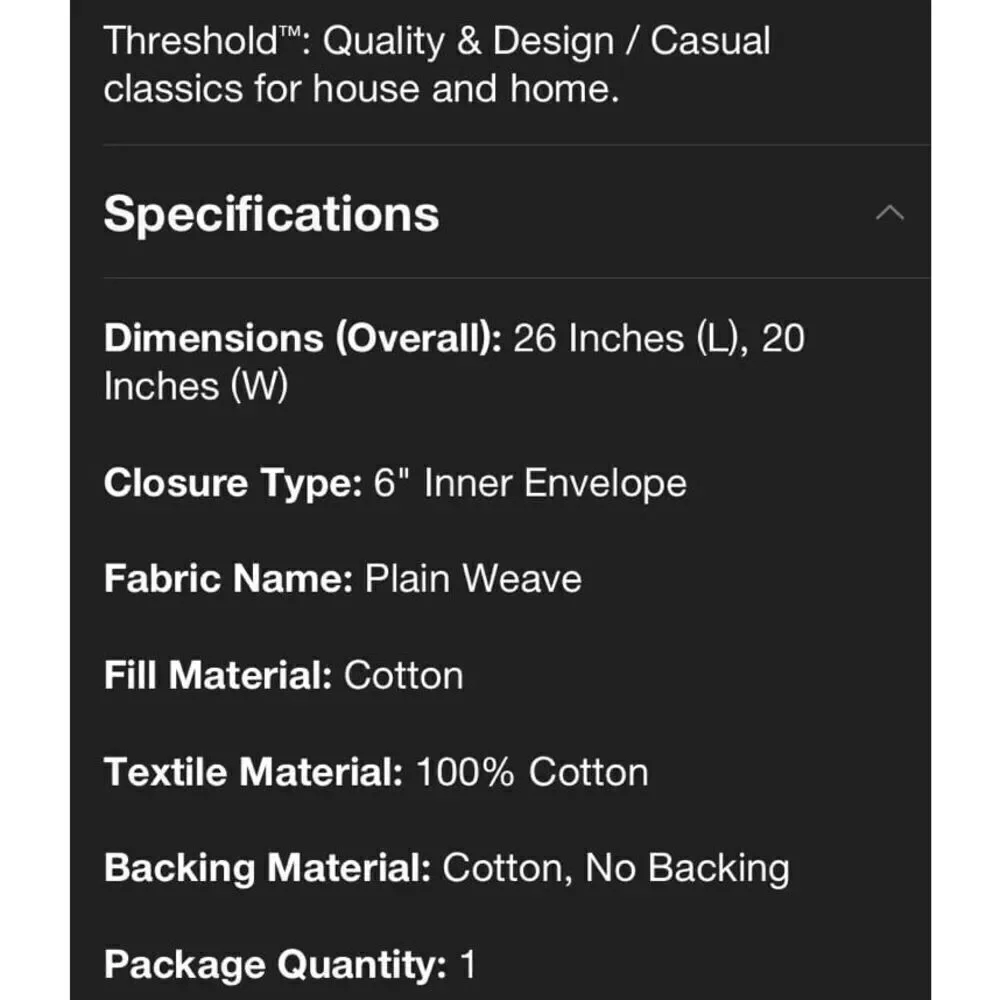Click the 'Cotton, No Backing' value
Image resolution: width=1000 pixels, height=1000 pixels.
[x=616, y=869]
